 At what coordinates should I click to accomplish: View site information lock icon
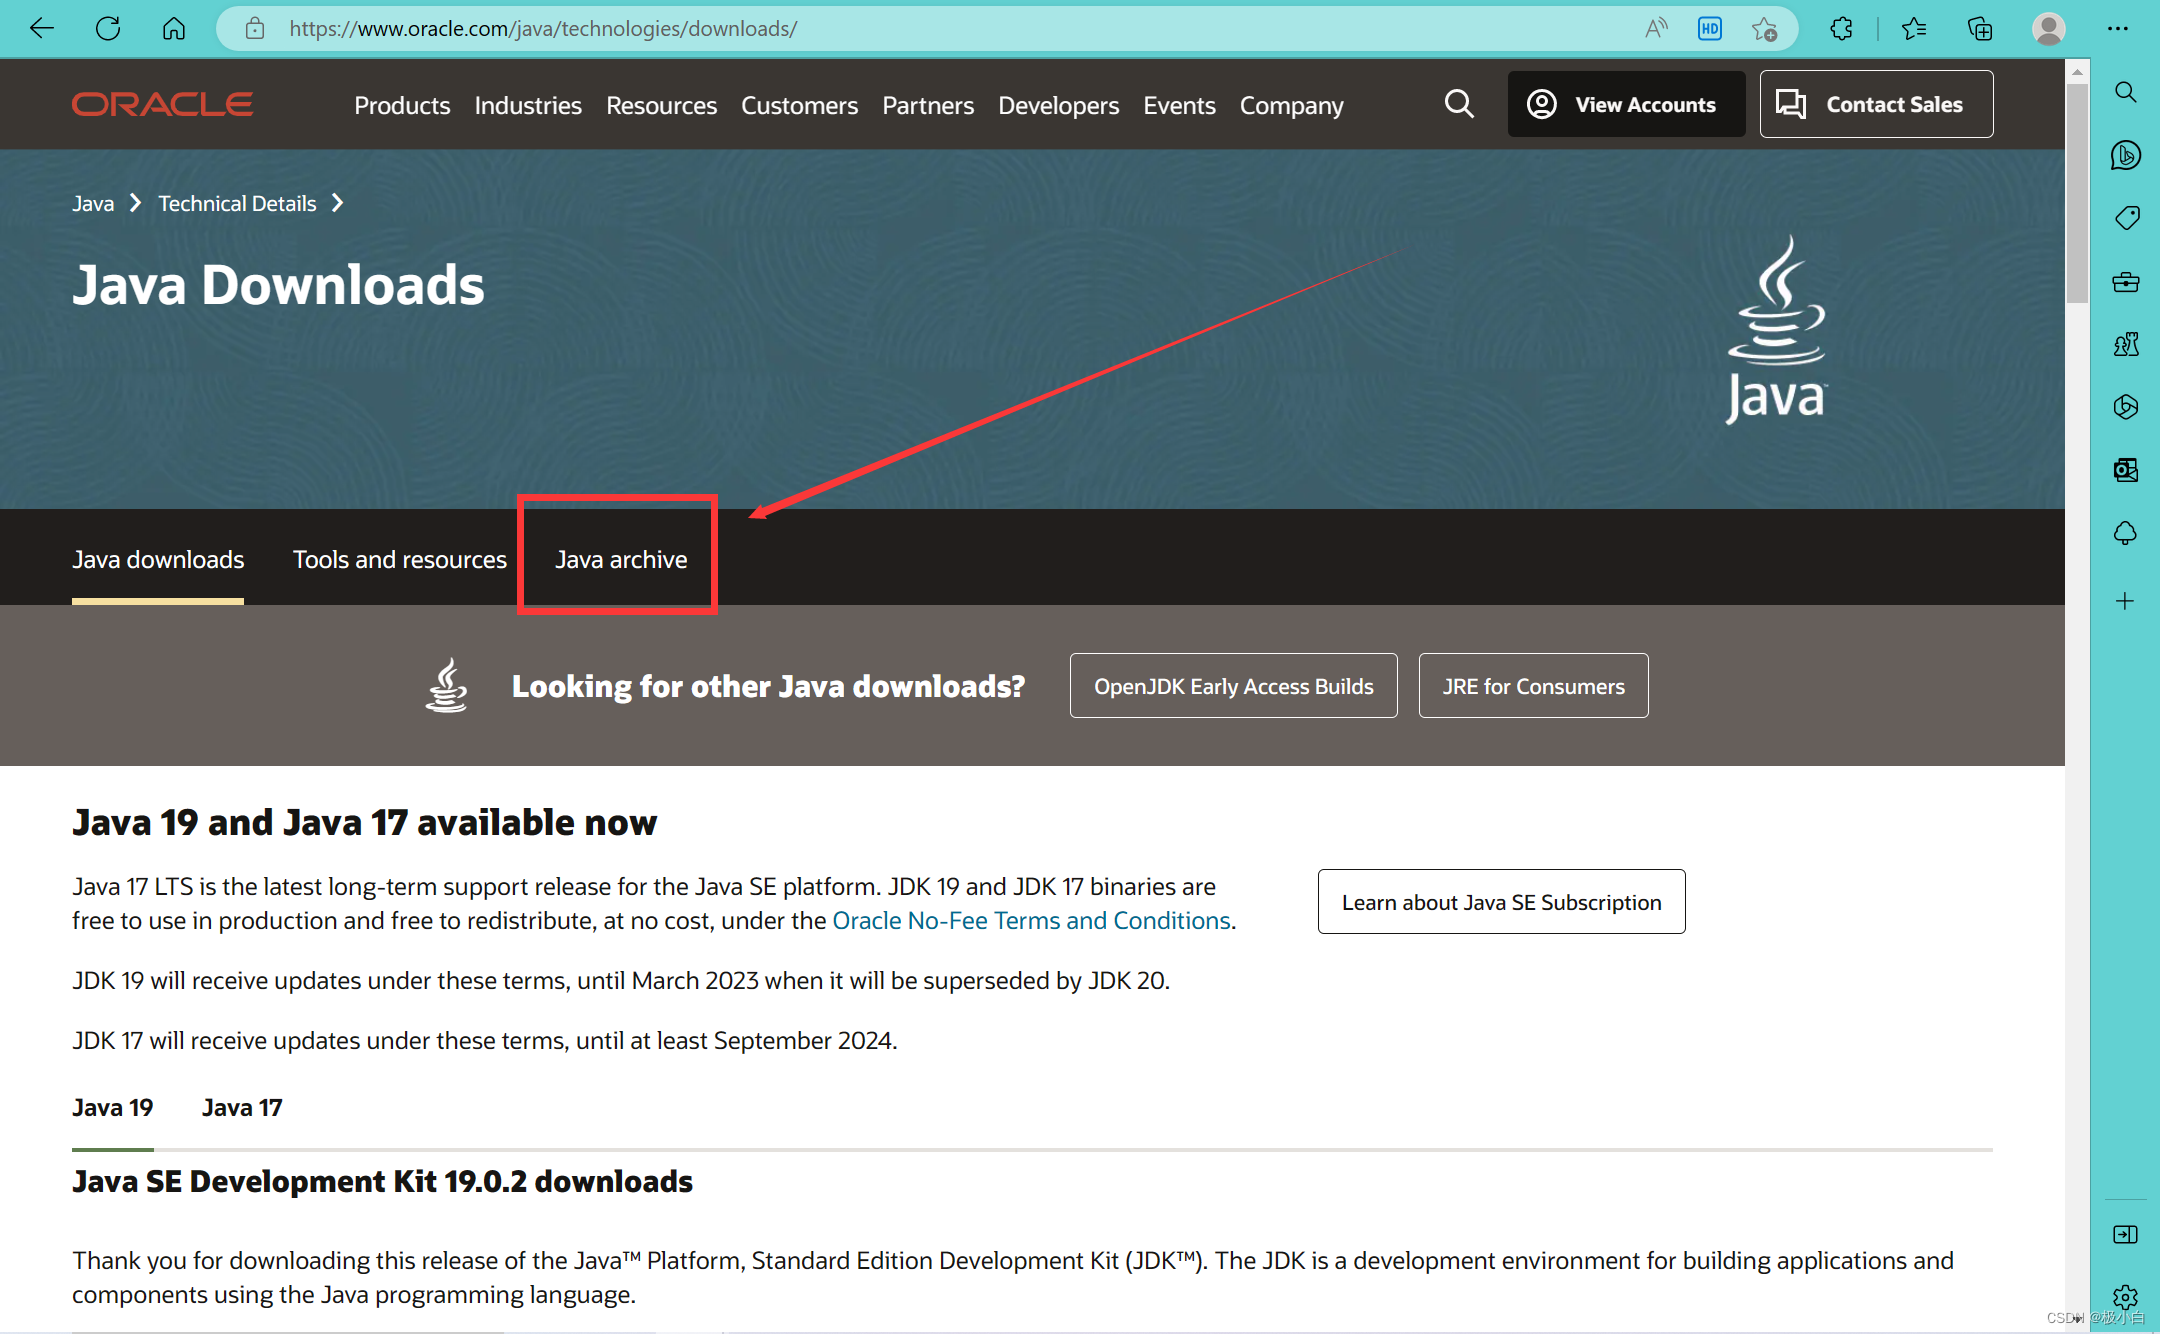(255, 28)
